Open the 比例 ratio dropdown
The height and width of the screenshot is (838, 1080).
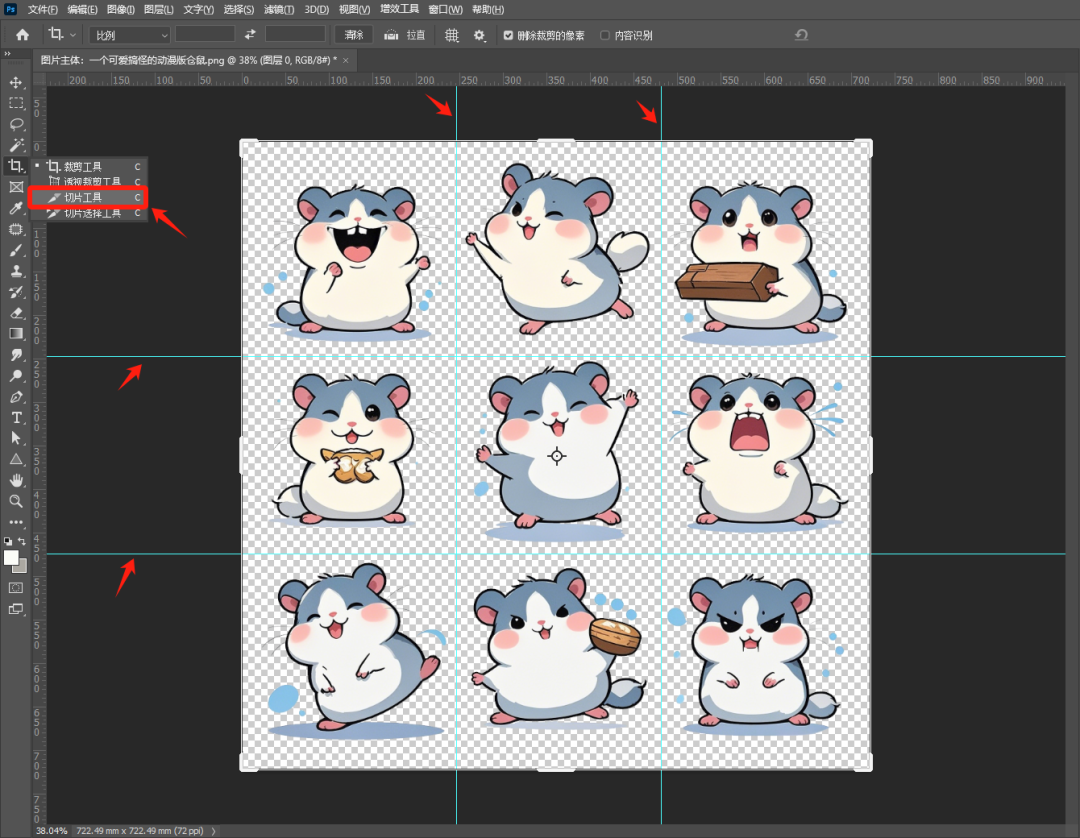click(128, 35)
